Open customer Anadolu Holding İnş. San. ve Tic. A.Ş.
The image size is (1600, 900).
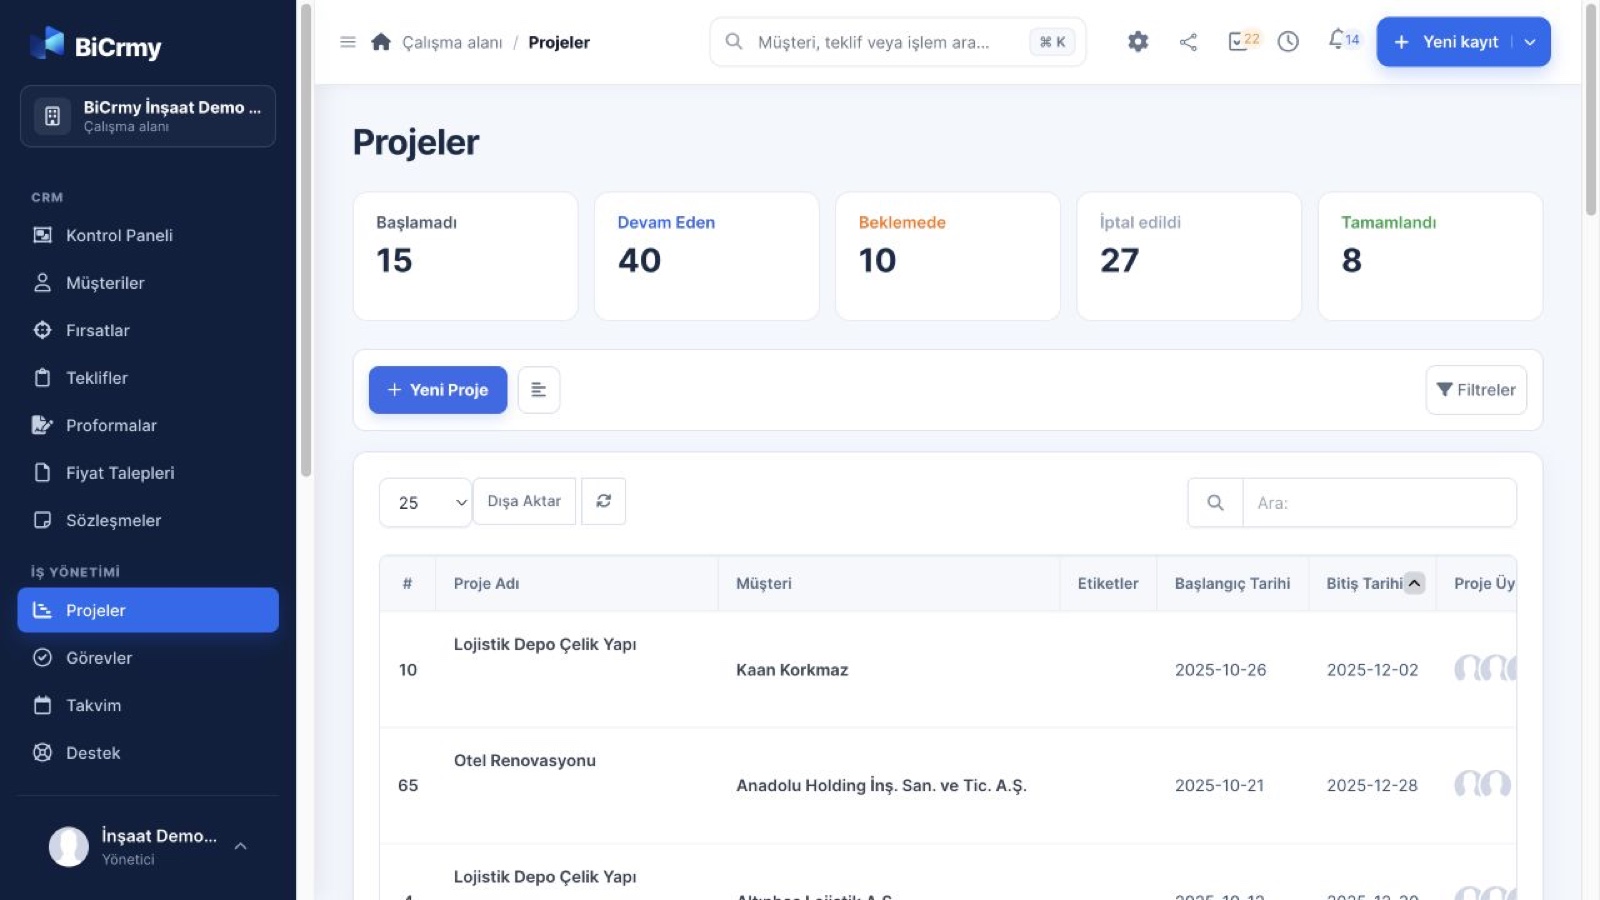[x=881, y=786]
